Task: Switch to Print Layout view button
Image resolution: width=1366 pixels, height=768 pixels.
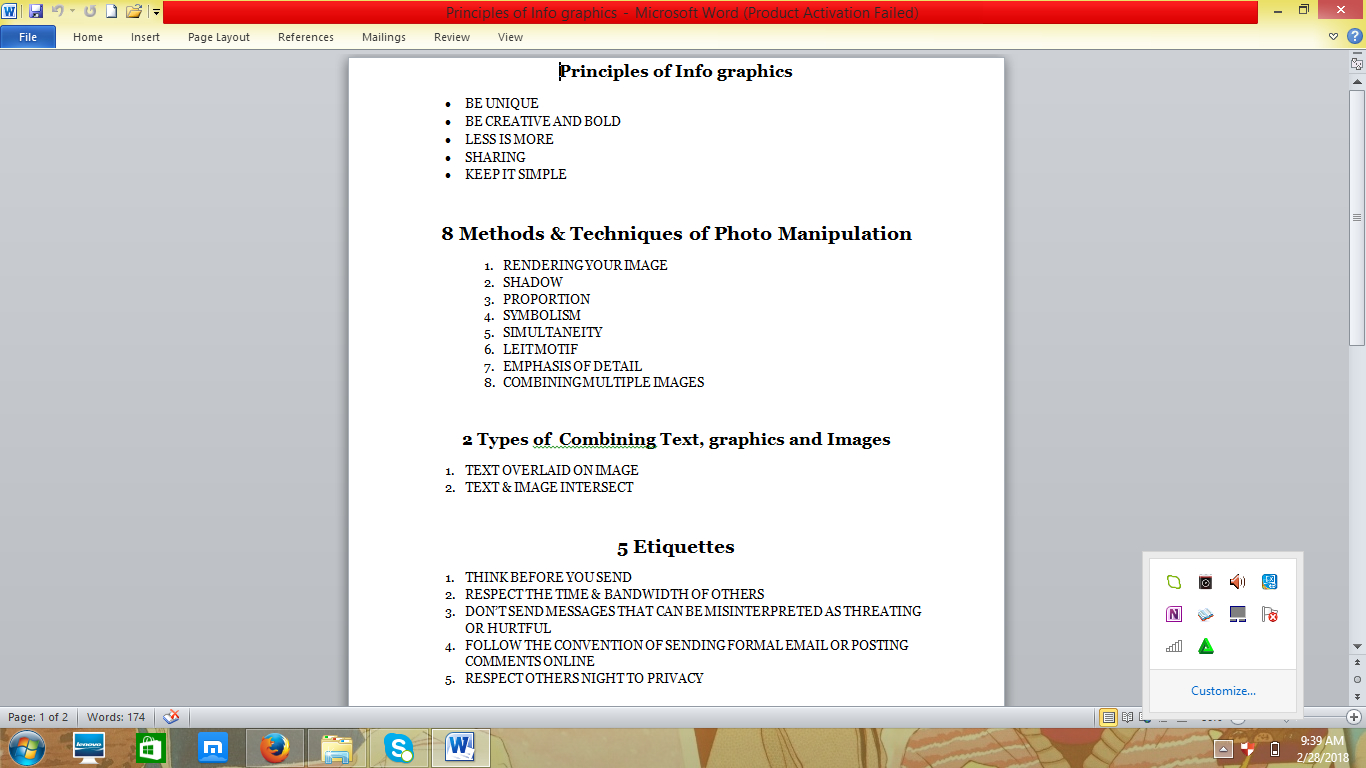Action: pos(1108,717)
